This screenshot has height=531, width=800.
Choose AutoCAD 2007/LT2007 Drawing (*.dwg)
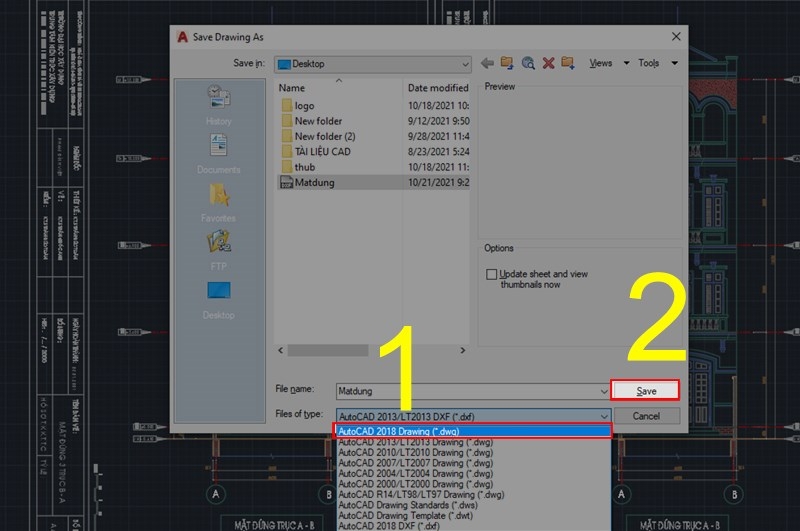click(473, 463)
